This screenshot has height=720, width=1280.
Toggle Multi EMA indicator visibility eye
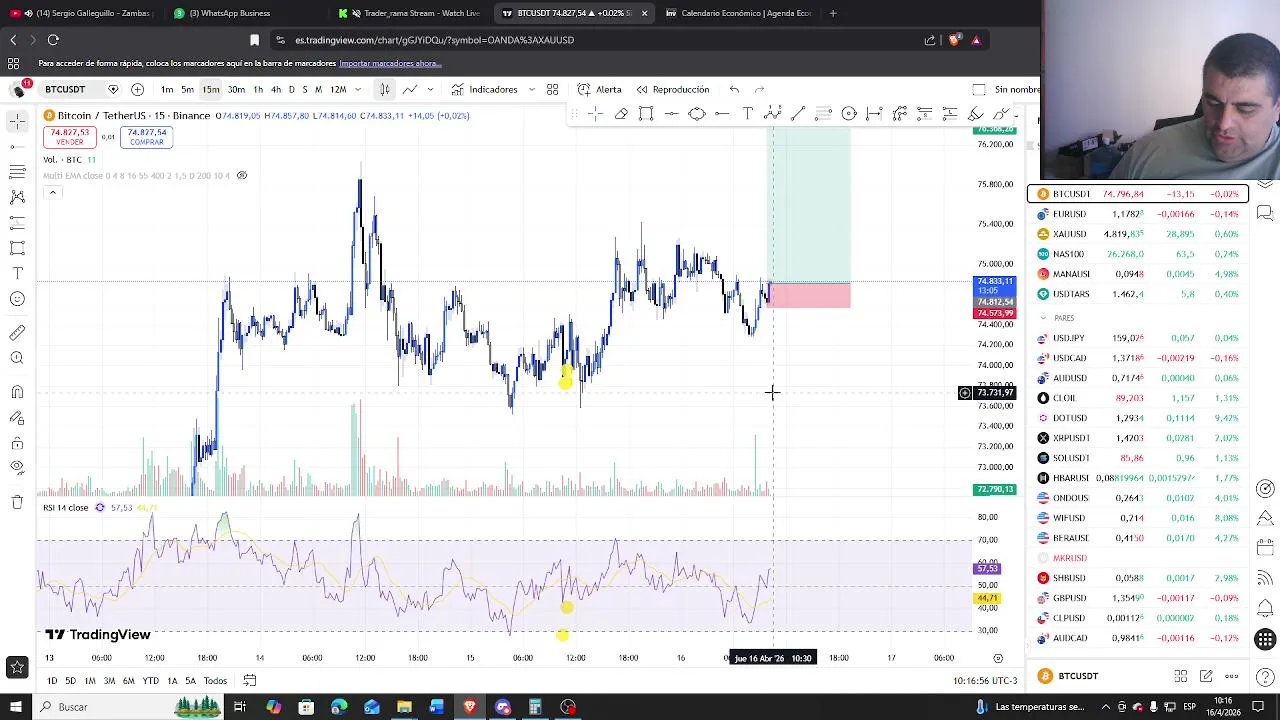241,176
